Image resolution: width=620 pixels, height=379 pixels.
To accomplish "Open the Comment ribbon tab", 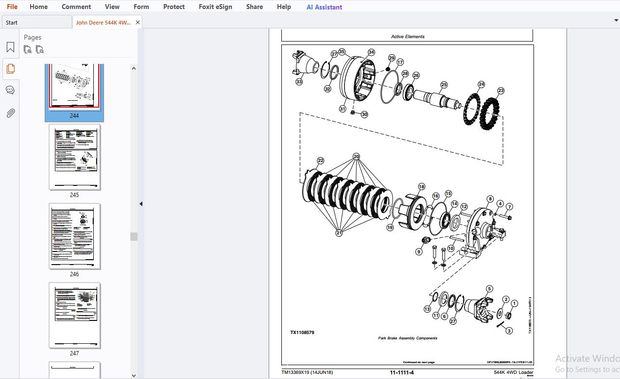I will point(76,7).
